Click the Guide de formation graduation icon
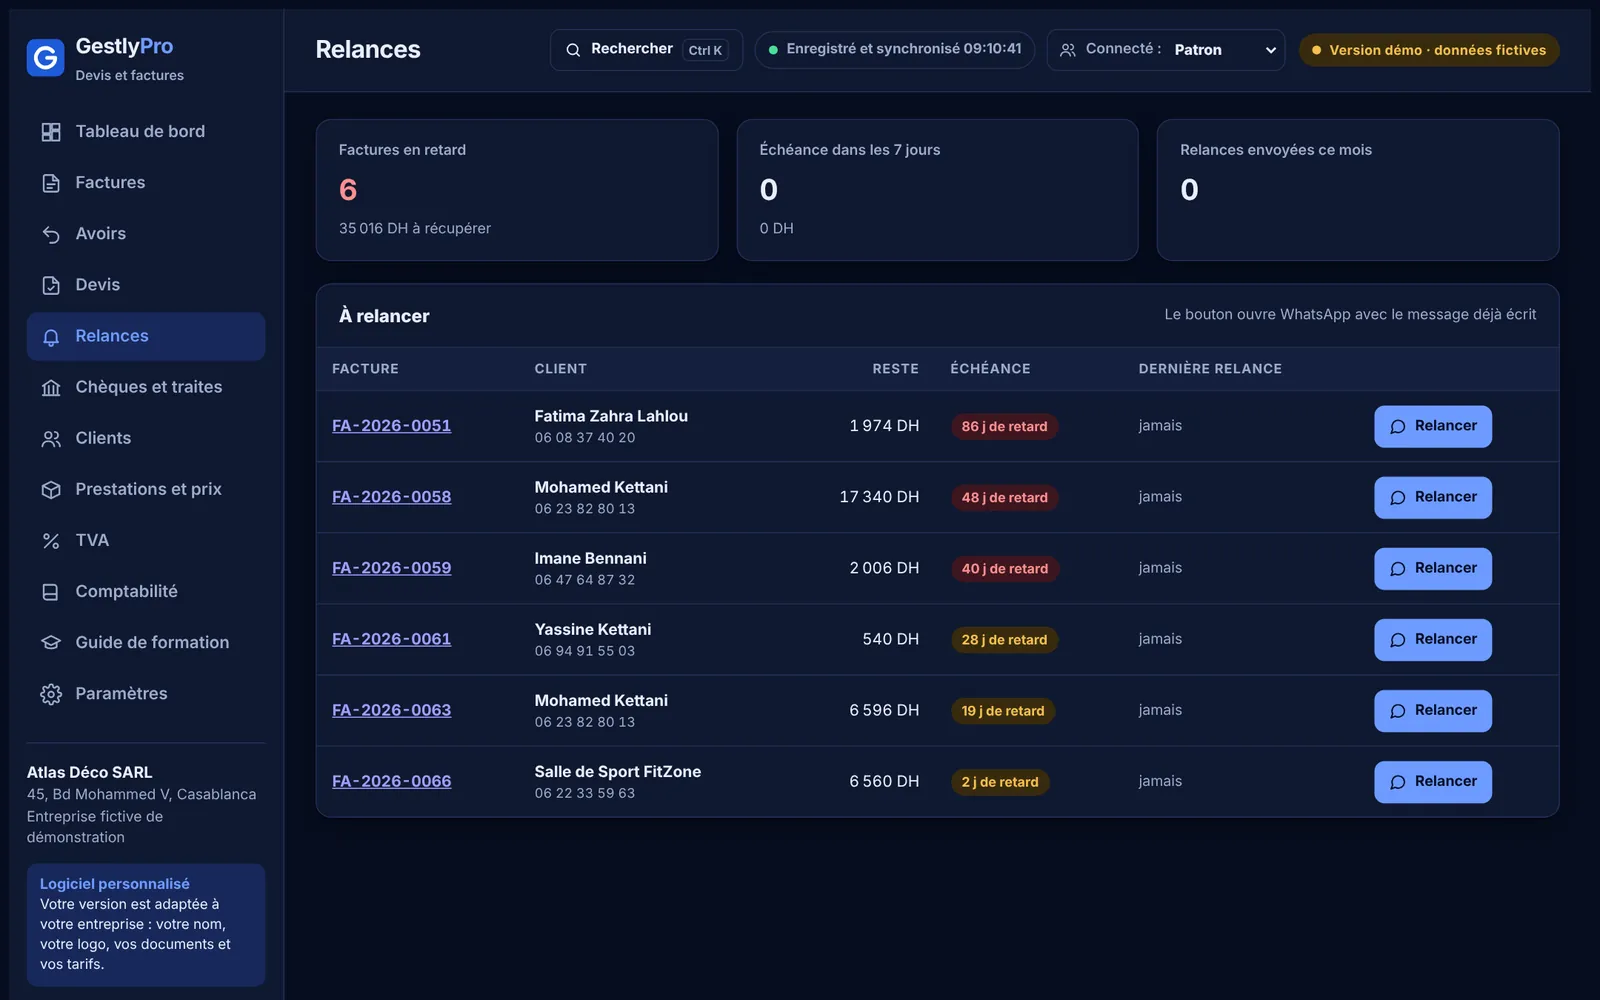 point(51,643)
